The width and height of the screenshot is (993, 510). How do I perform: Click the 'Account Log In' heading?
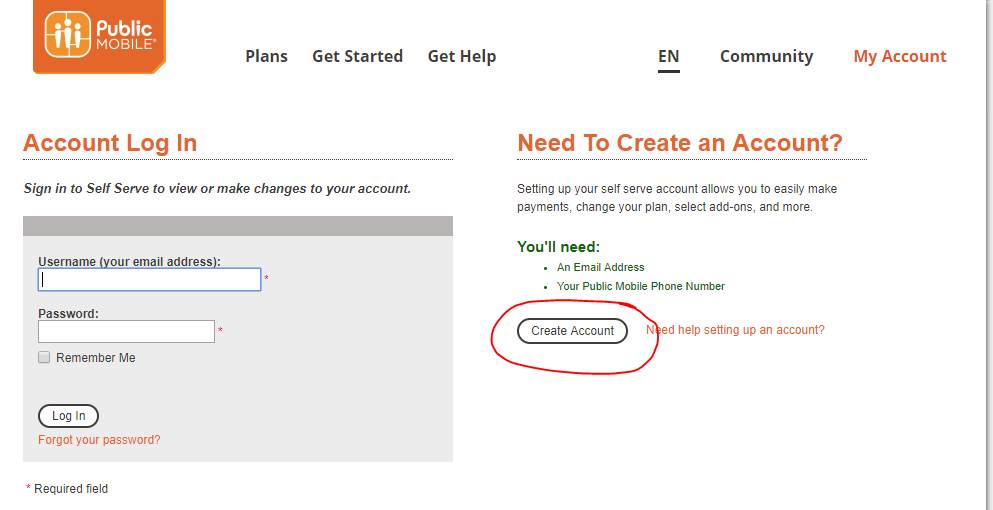coord(110,143)
